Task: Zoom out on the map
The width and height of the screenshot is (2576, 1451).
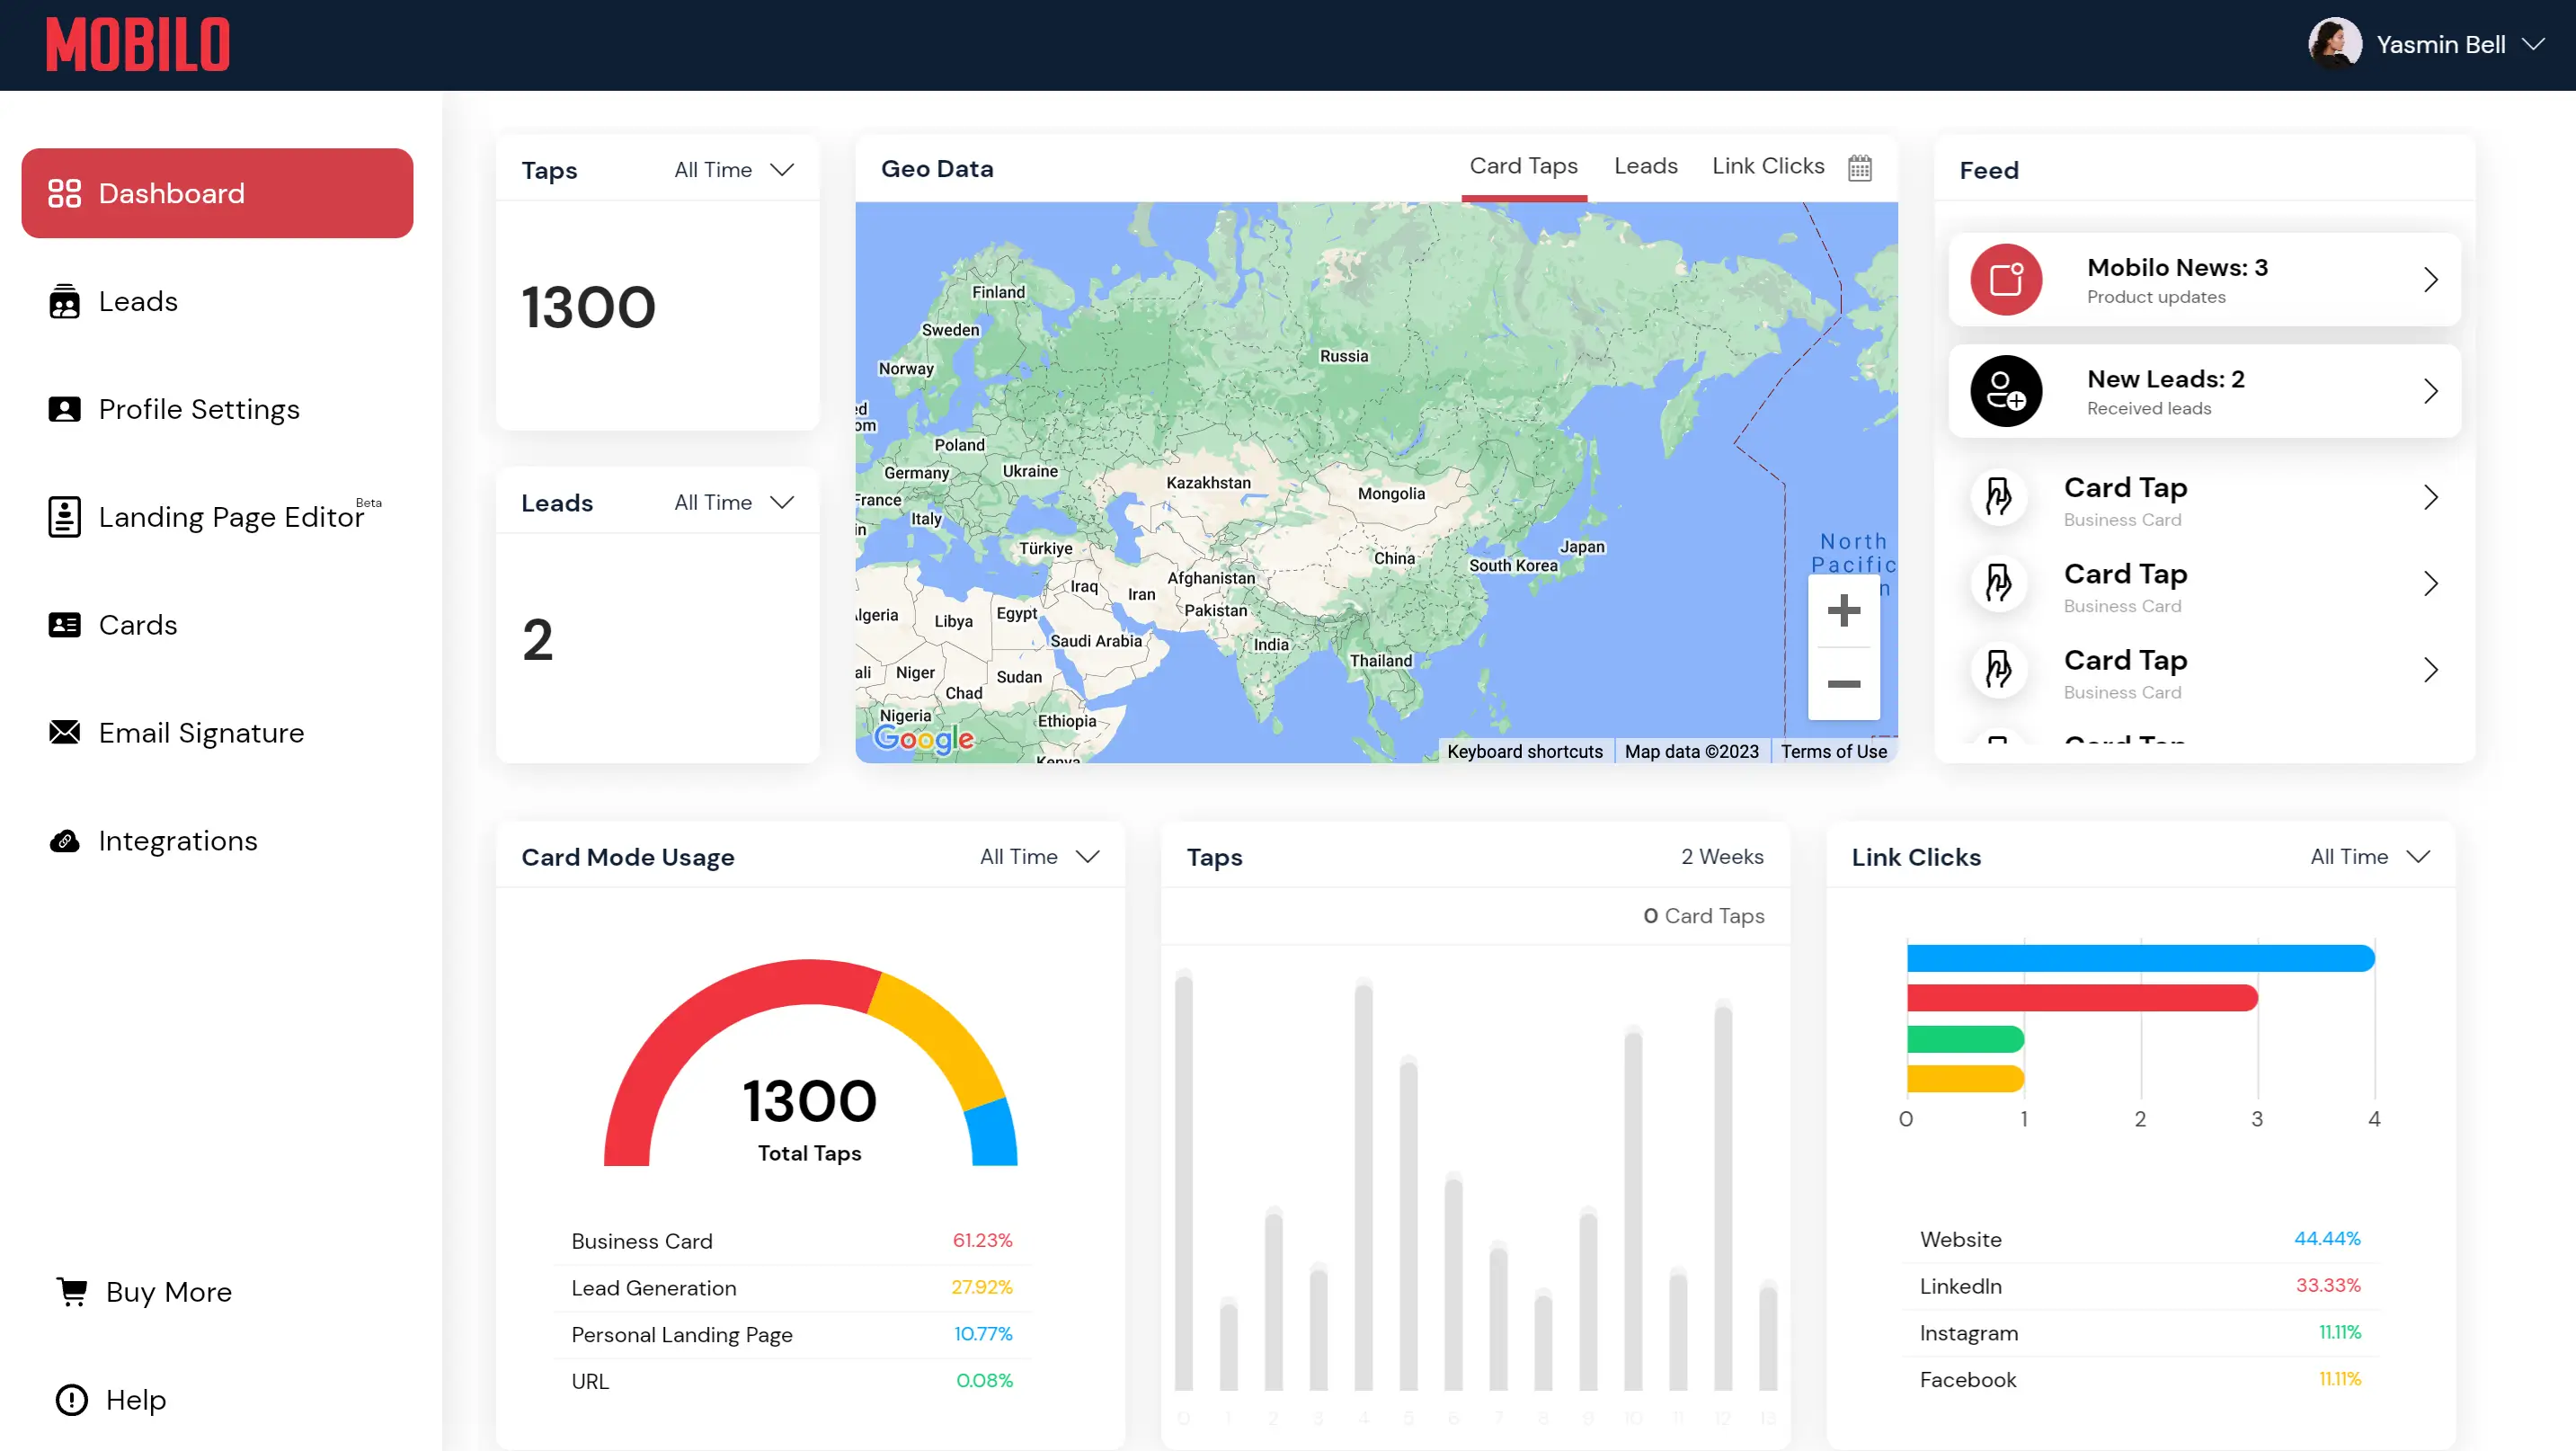Action: 1843,684
